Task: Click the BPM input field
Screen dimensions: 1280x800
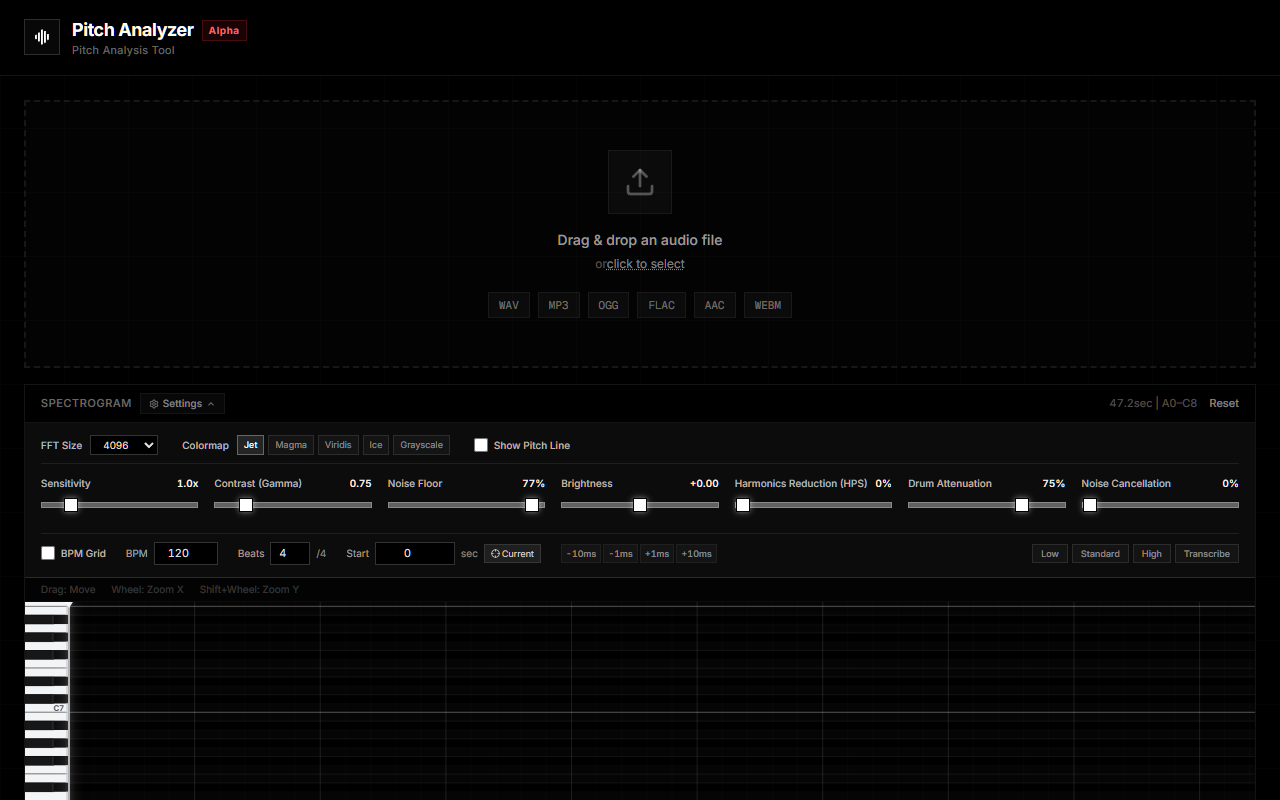Action: coord(186,553)
